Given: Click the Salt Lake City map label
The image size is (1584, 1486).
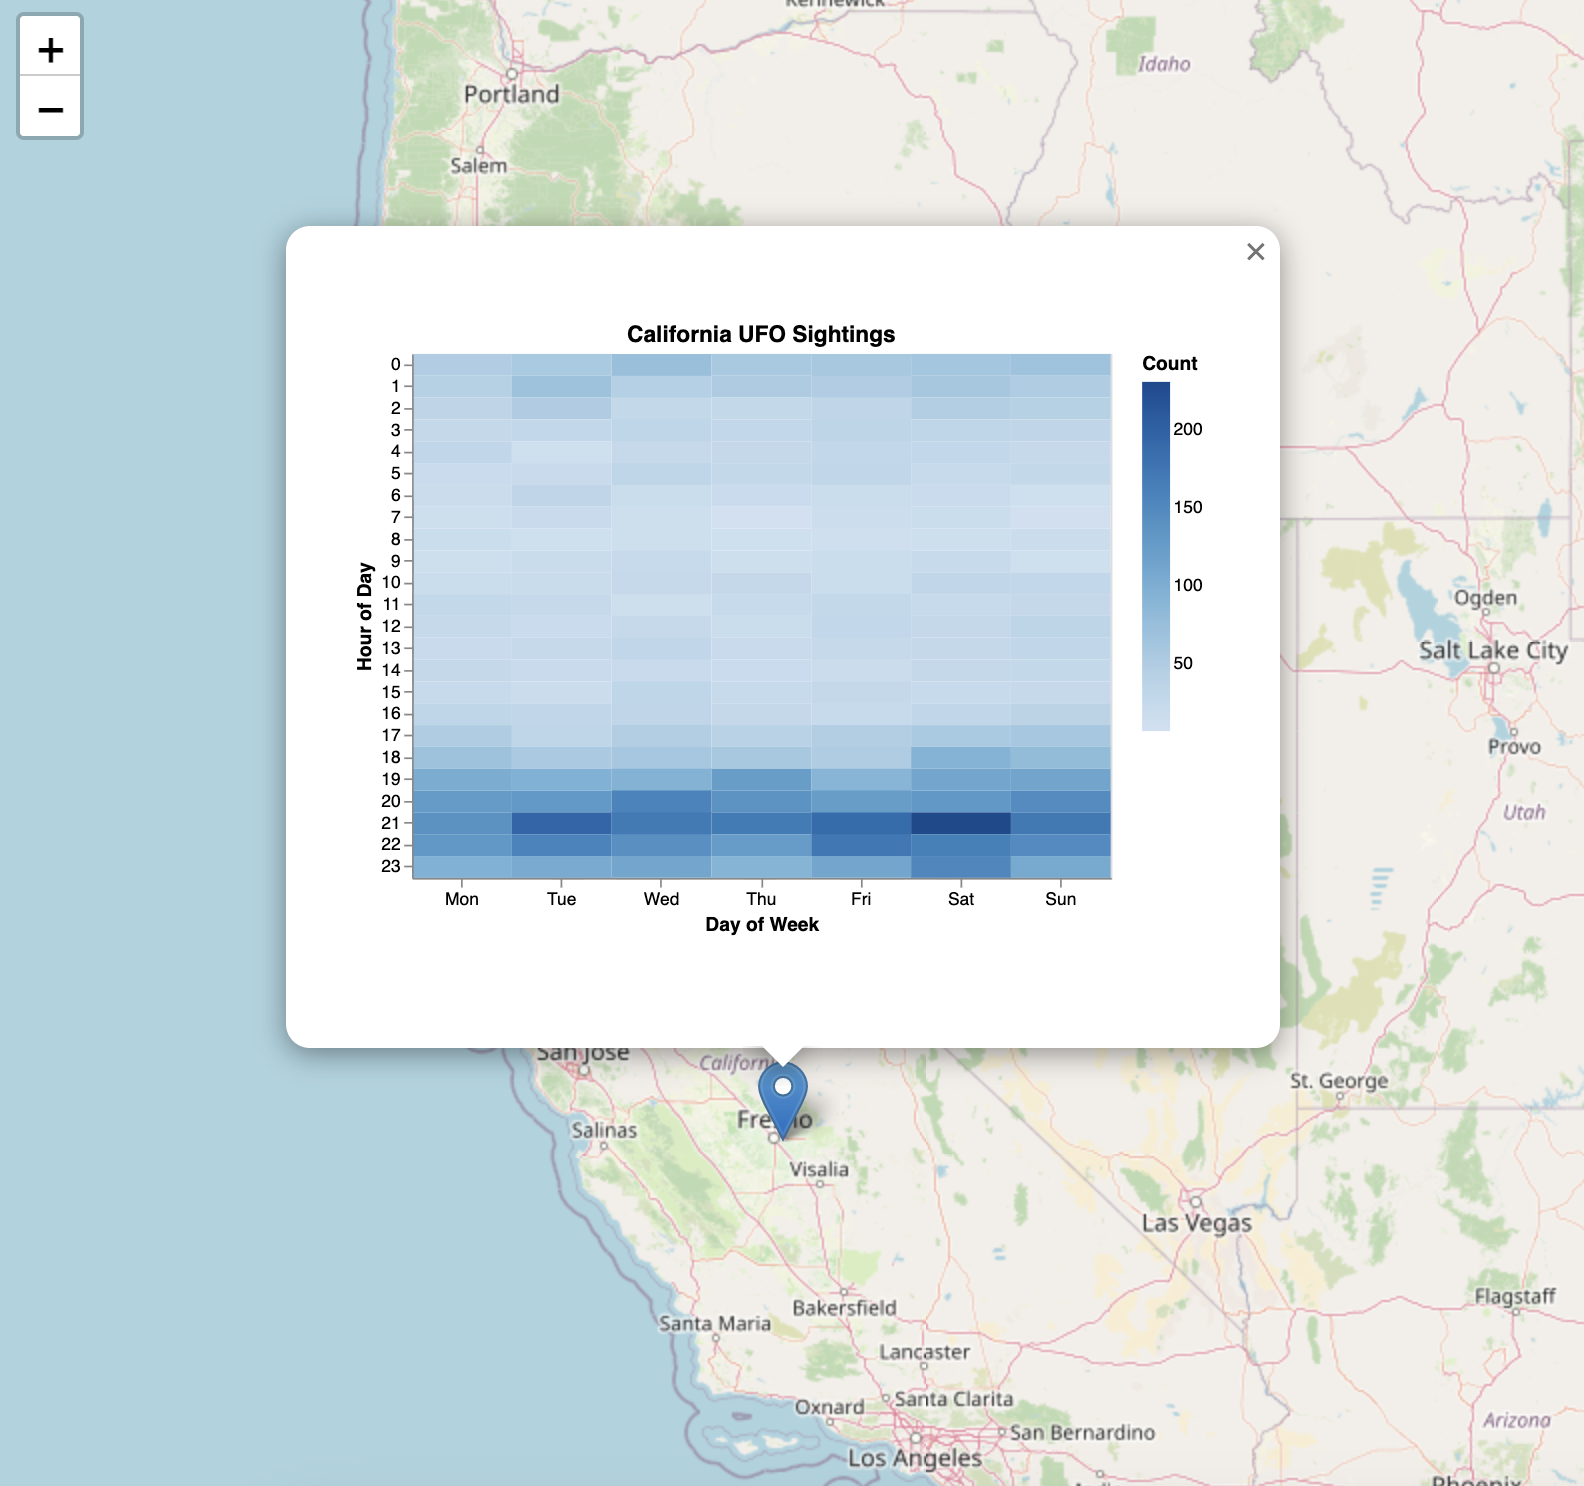Looking at the screenshot, I should [x=1492, y=650].
